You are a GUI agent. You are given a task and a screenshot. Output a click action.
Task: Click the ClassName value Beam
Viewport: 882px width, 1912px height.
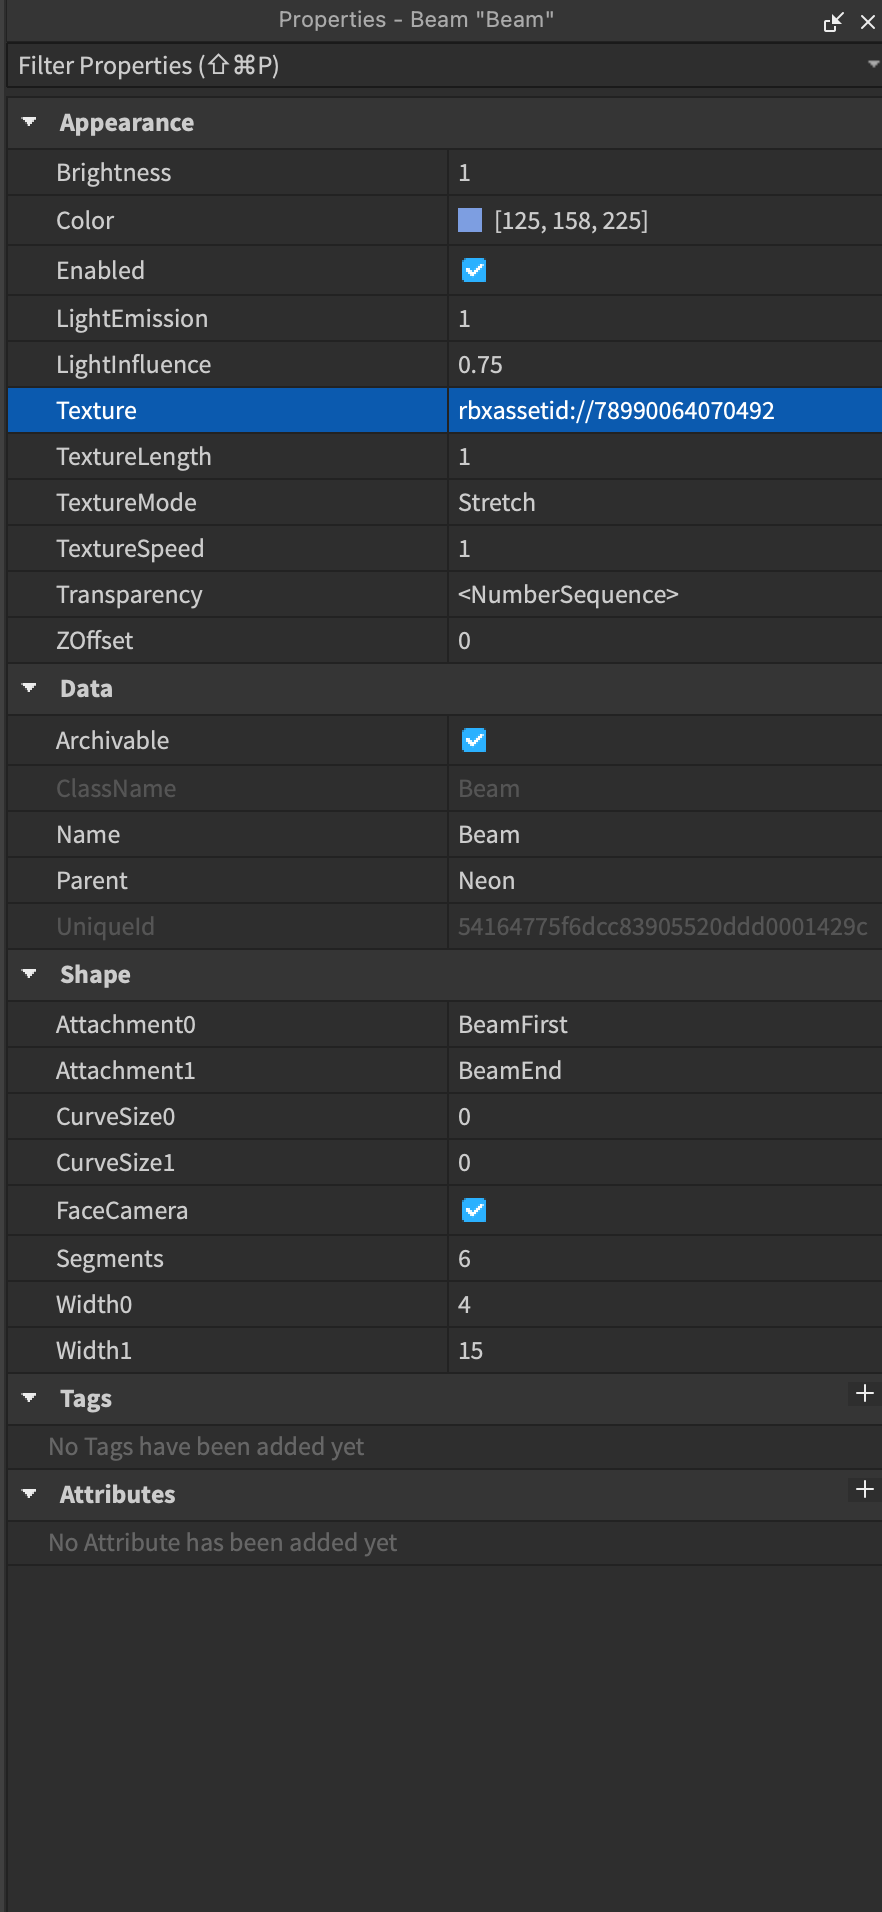[x=489, y=788]
